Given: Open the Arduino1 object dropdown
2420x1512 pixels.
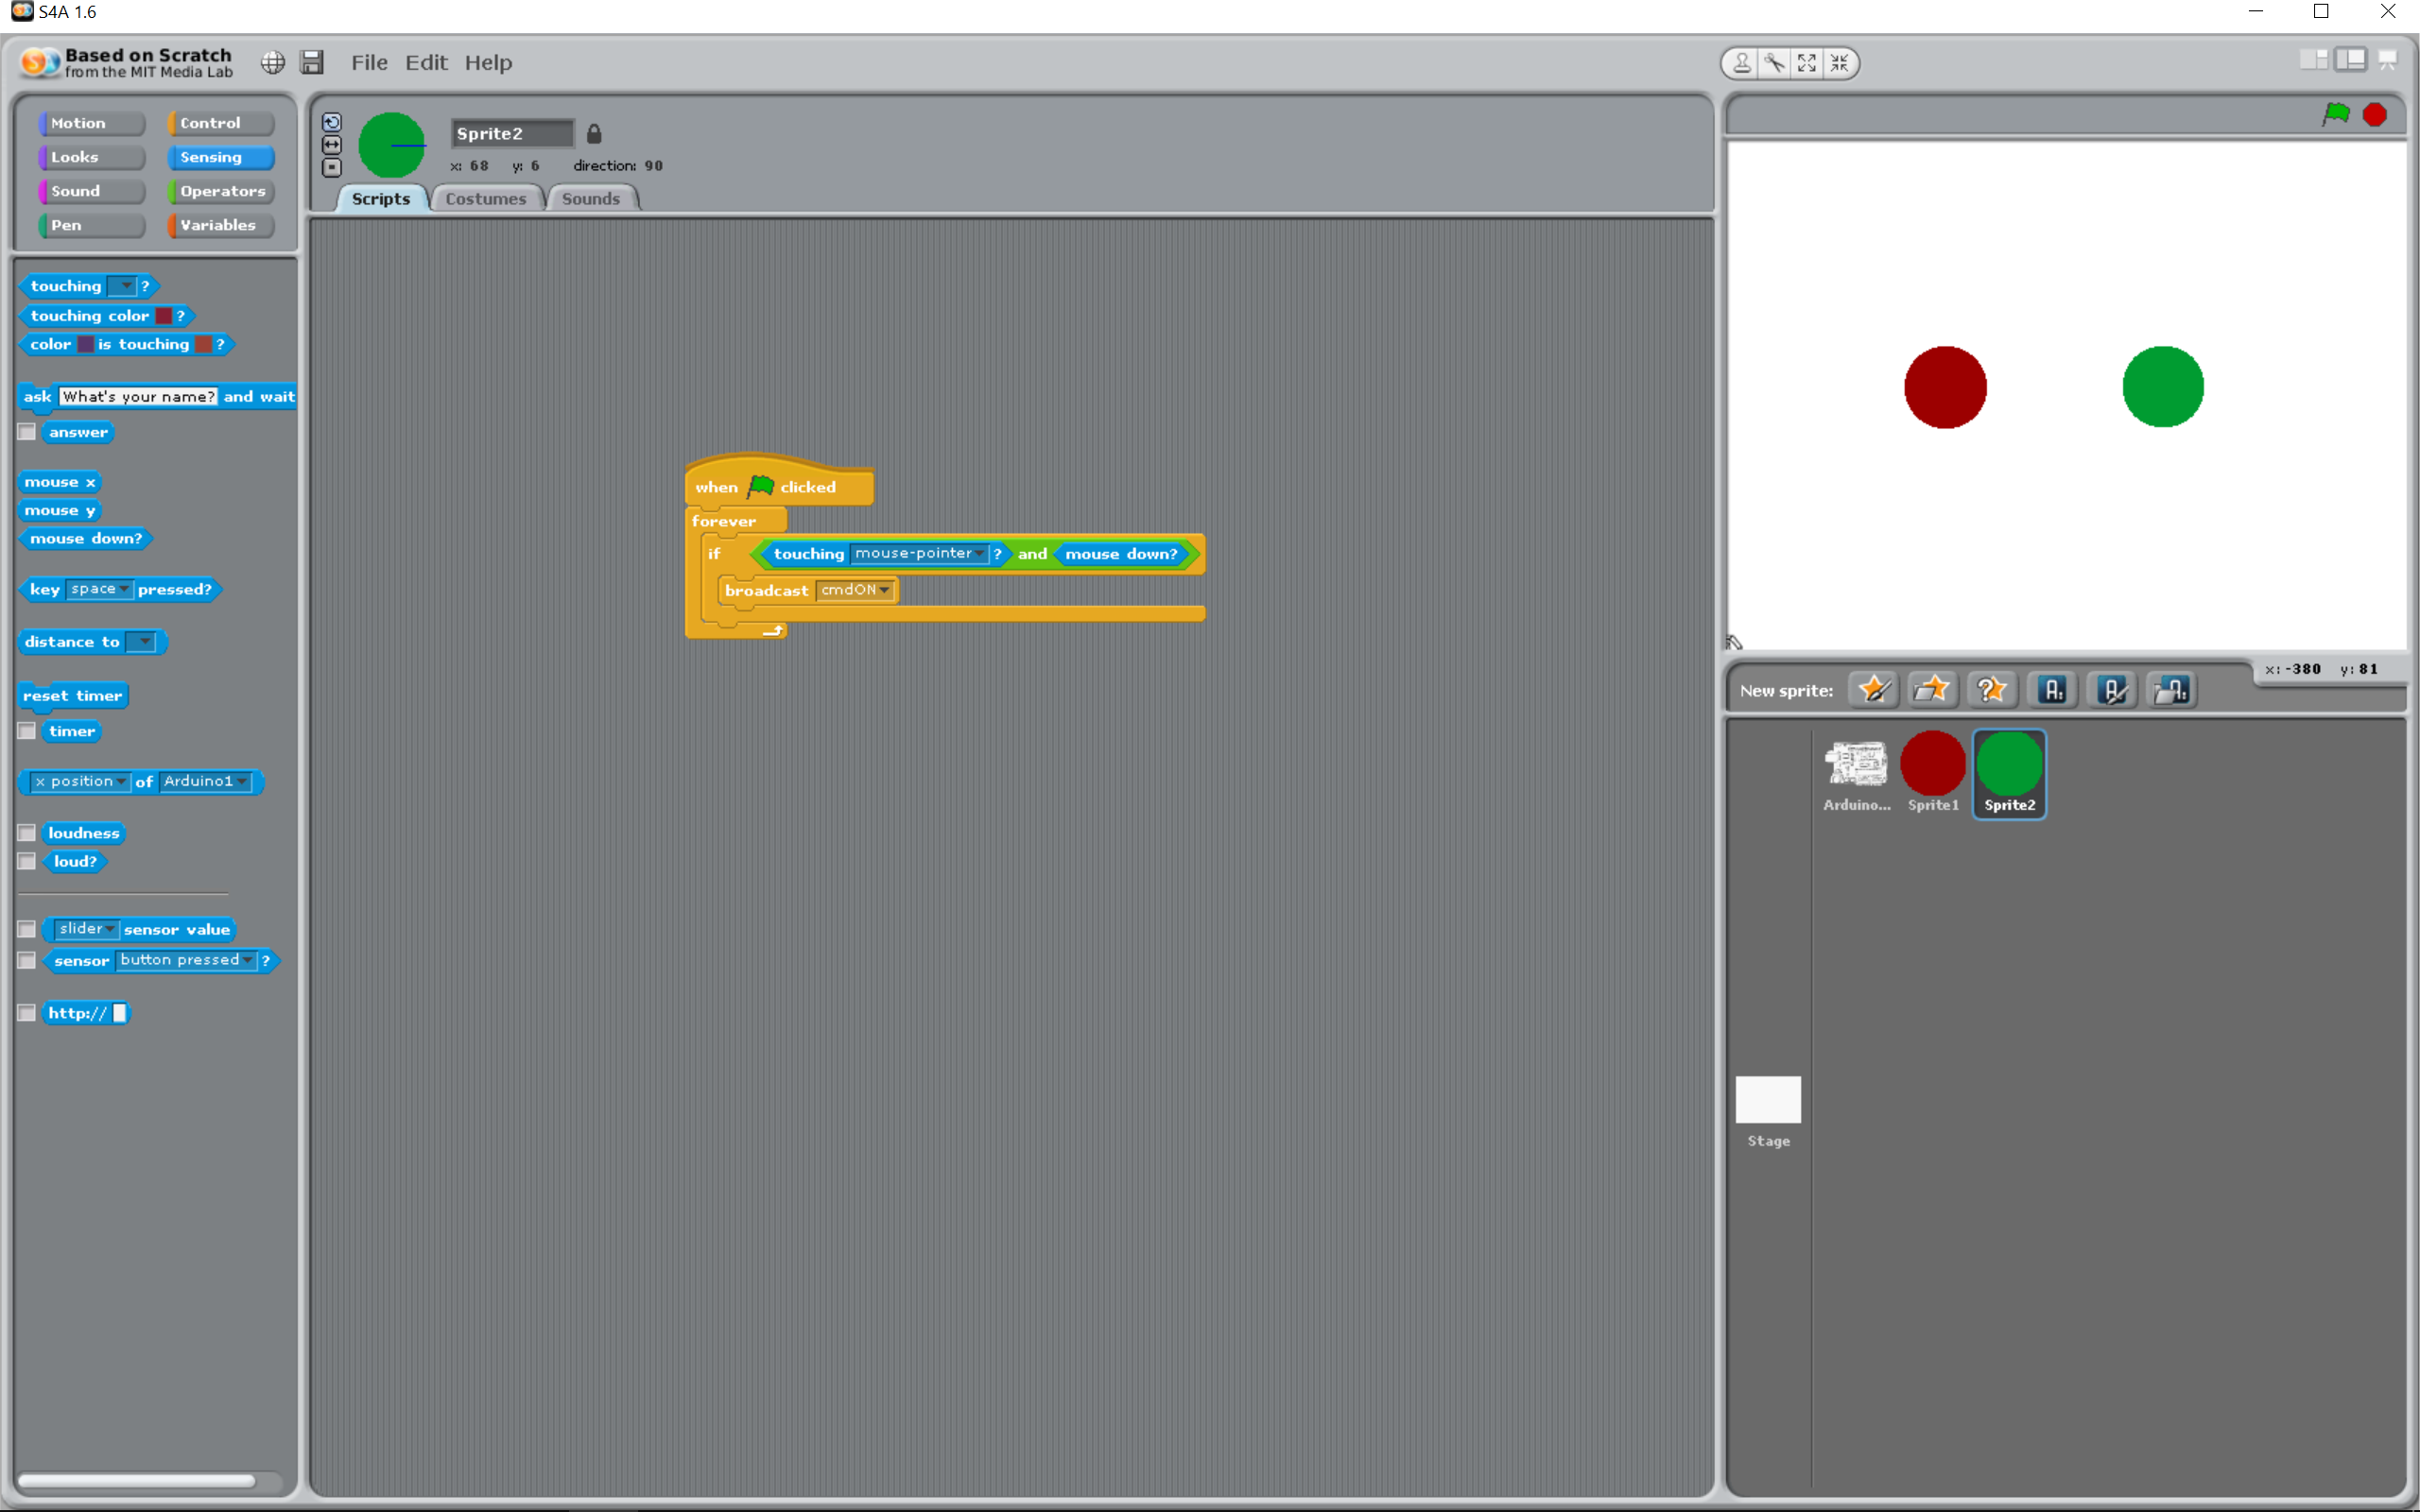Looking at the screenshot, I should [x=205, y=781].
